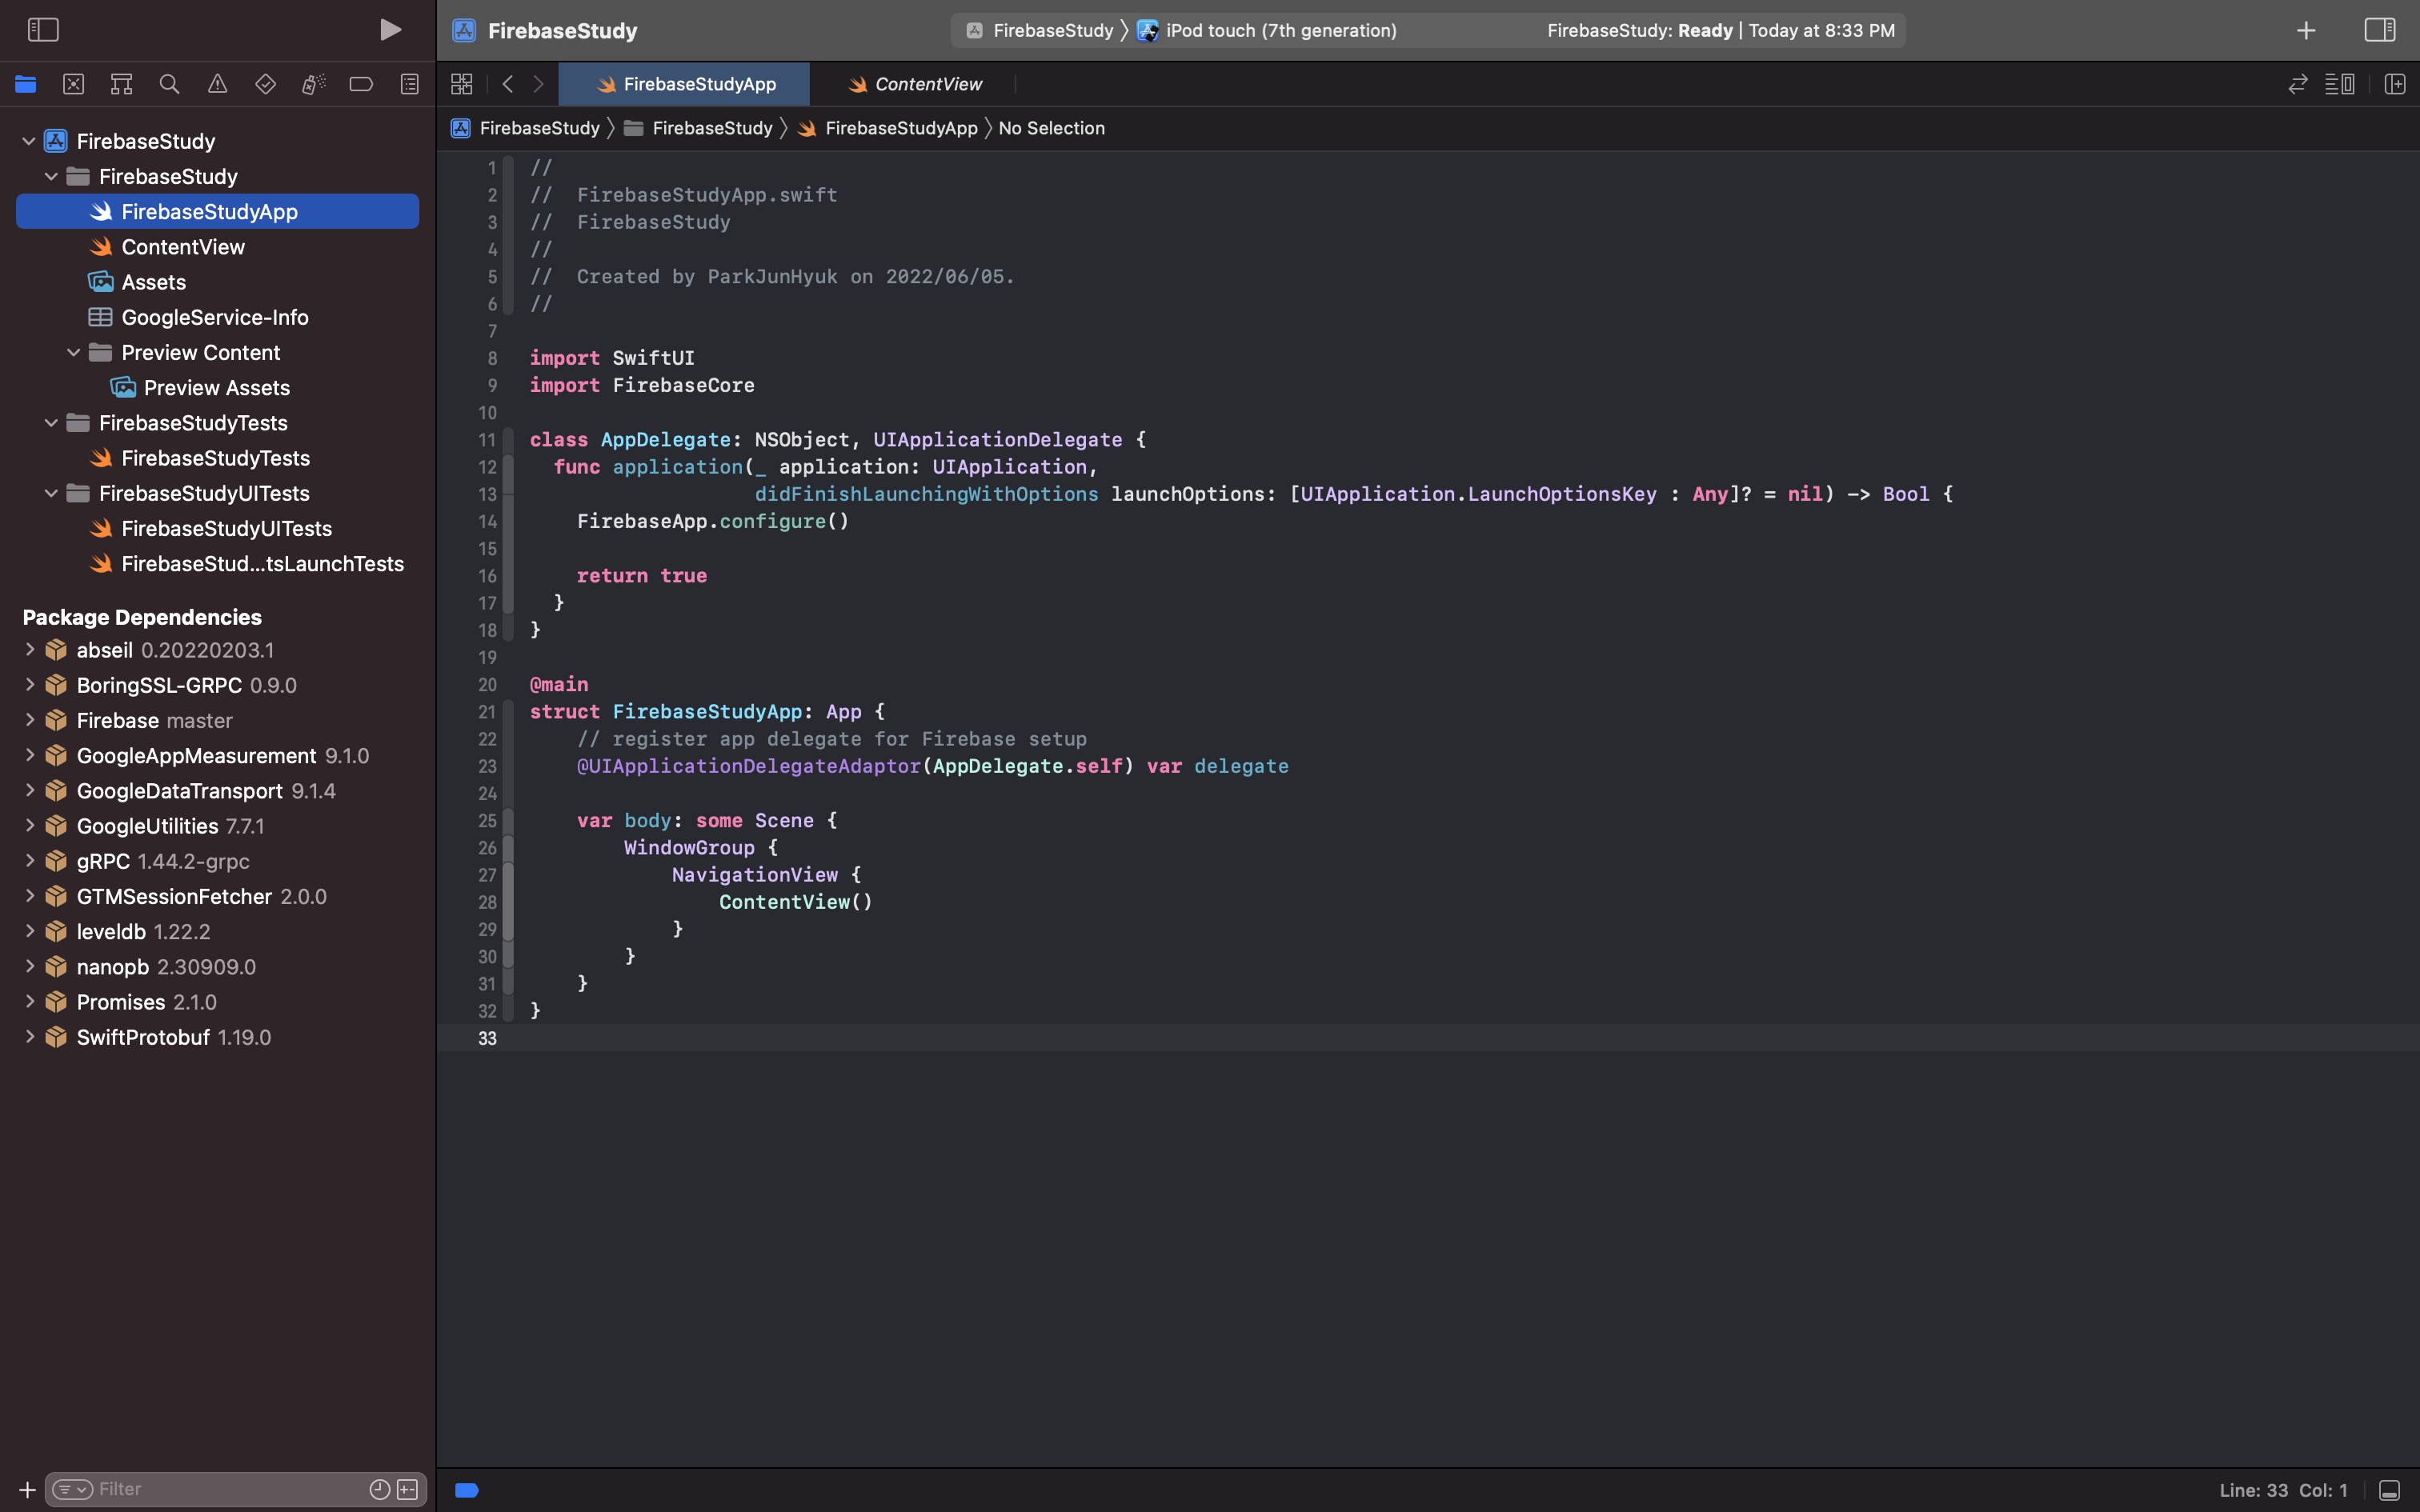Screen dimensions: 2420x1512
Task: Open No Selection symbol menu
Action: [1051, 128]
